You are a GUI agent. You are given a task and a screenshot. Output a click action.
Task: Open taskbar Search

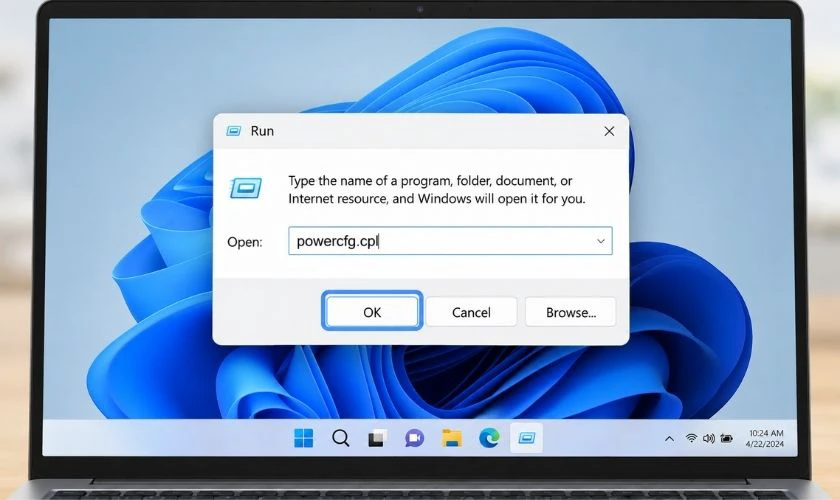click(340, 438)
